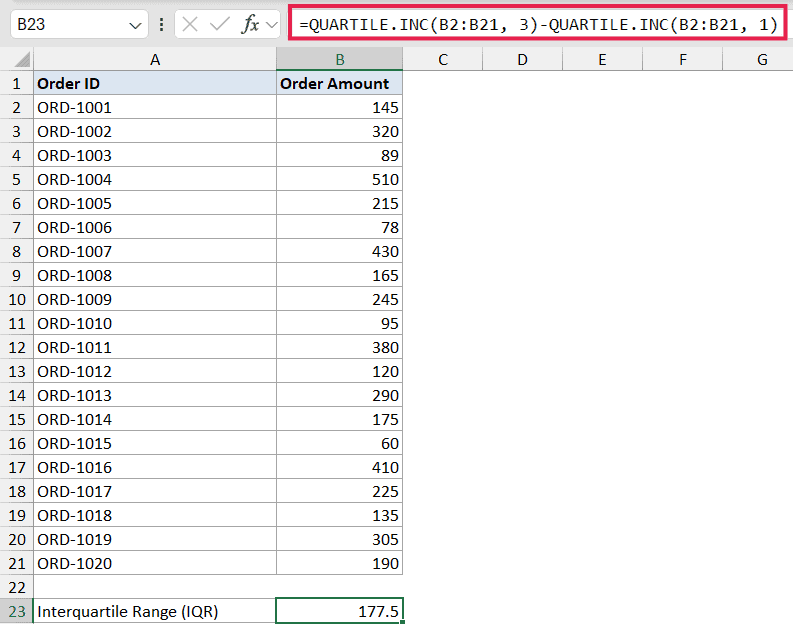
Task: Select the order amount 89
Action: (x=339, y=155)
